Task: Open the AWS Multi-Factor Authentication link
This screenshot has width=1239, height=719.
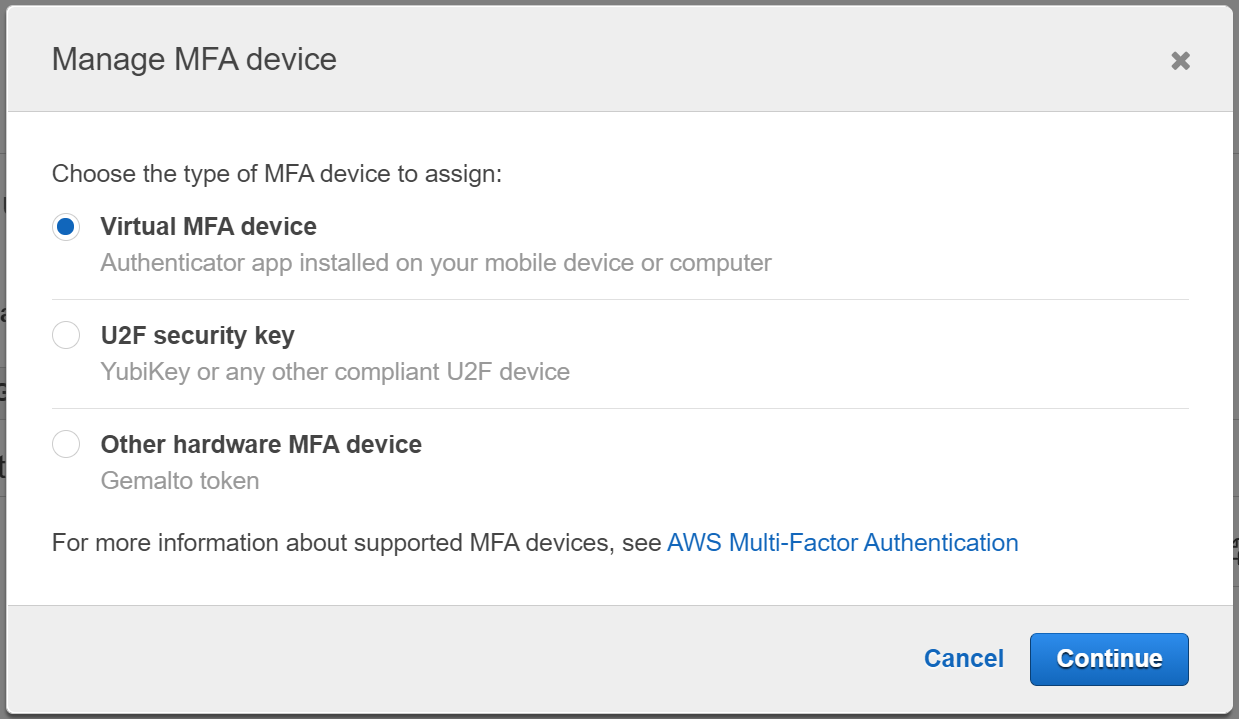Action: 842,543
